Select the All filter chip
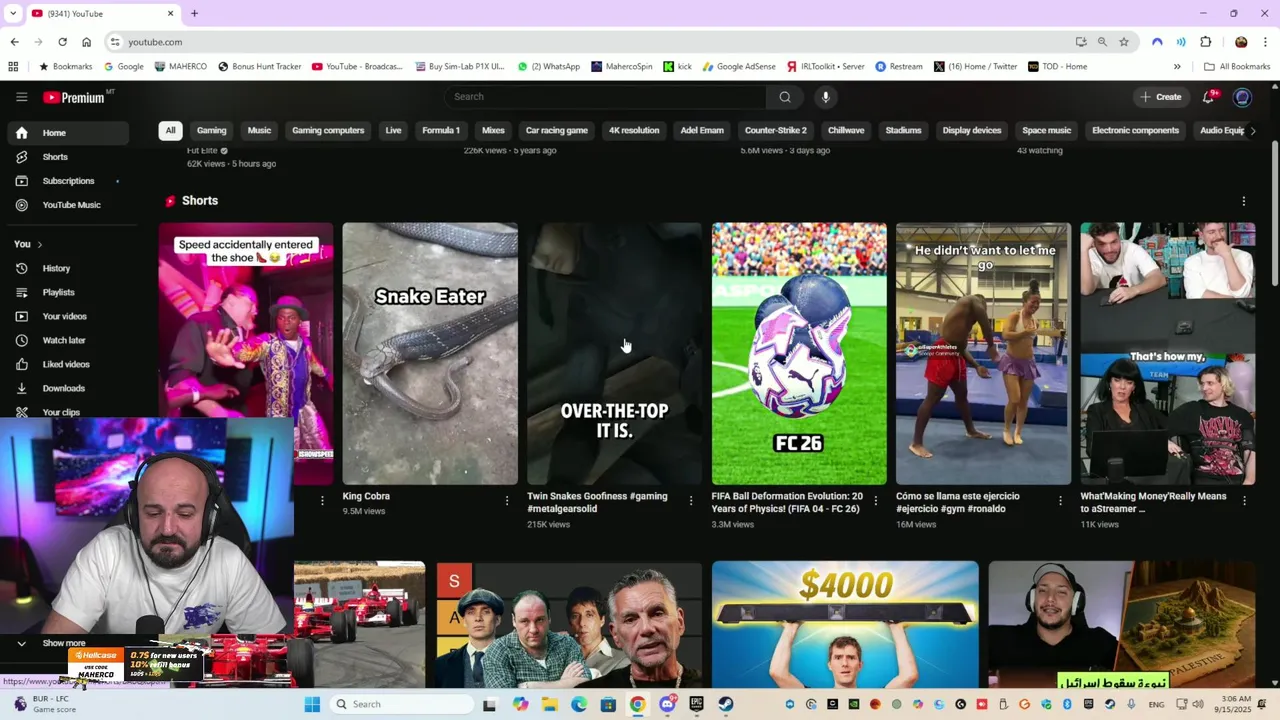The image size is (1280, 720). [170, 131]
